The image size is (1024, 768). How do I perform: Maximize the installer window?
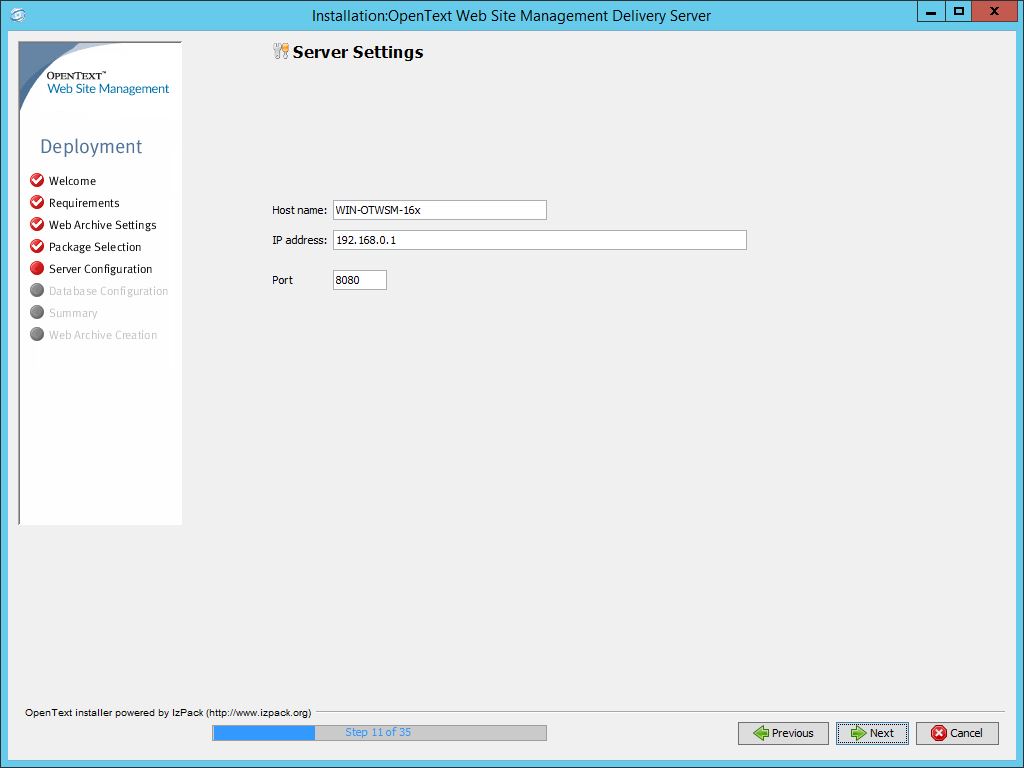coord(958,12)
